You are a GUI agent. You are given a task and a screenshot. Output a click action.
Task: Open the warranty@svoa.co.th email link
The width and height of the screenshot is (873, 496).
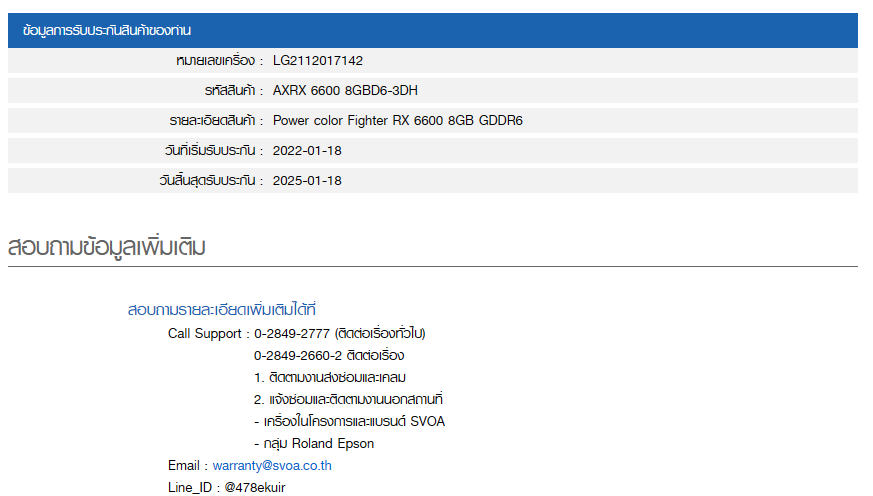272,465
